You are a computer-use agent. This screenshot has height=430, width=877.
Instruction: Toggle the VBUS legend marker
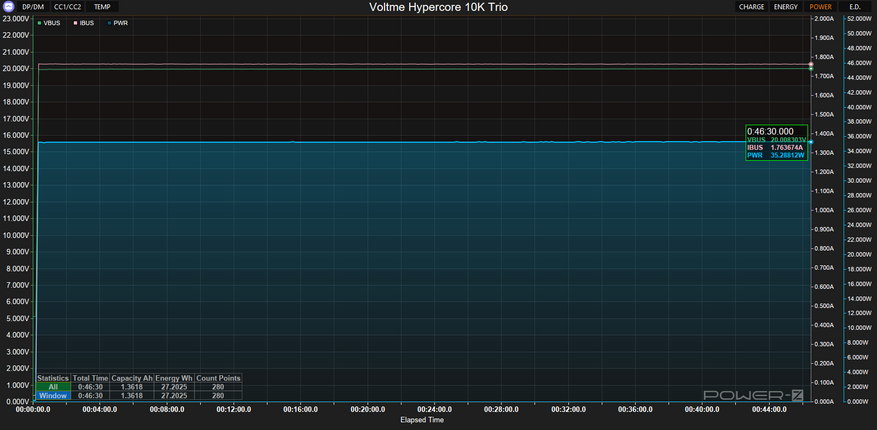click(39, 21)
